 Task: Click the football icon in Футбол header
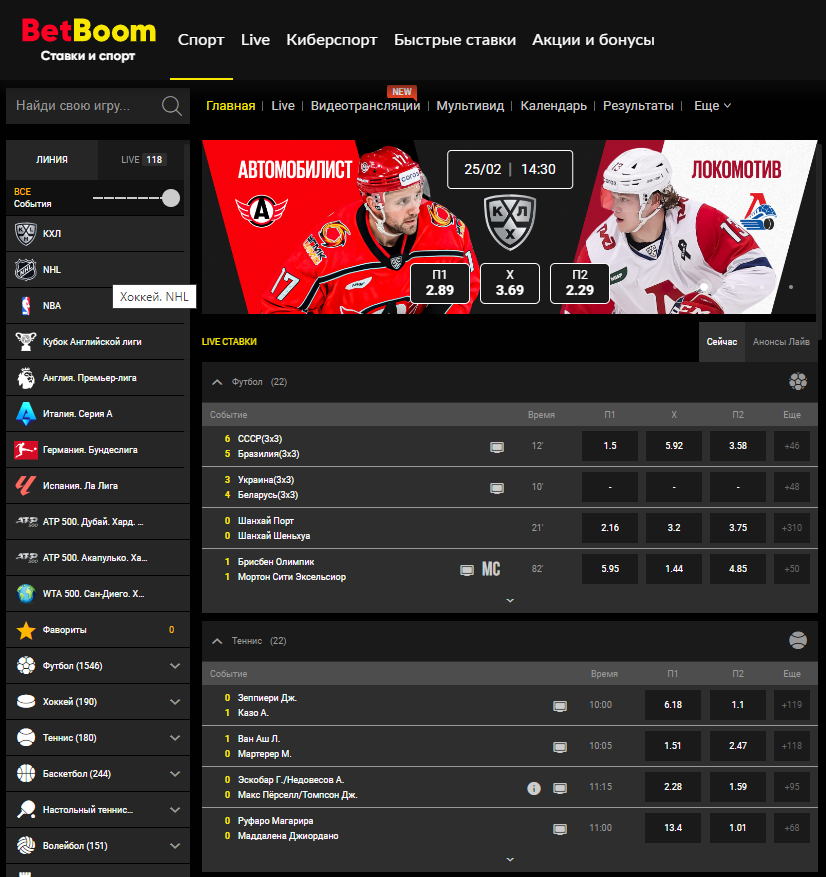pyautogui.click(x=797, y=381)
